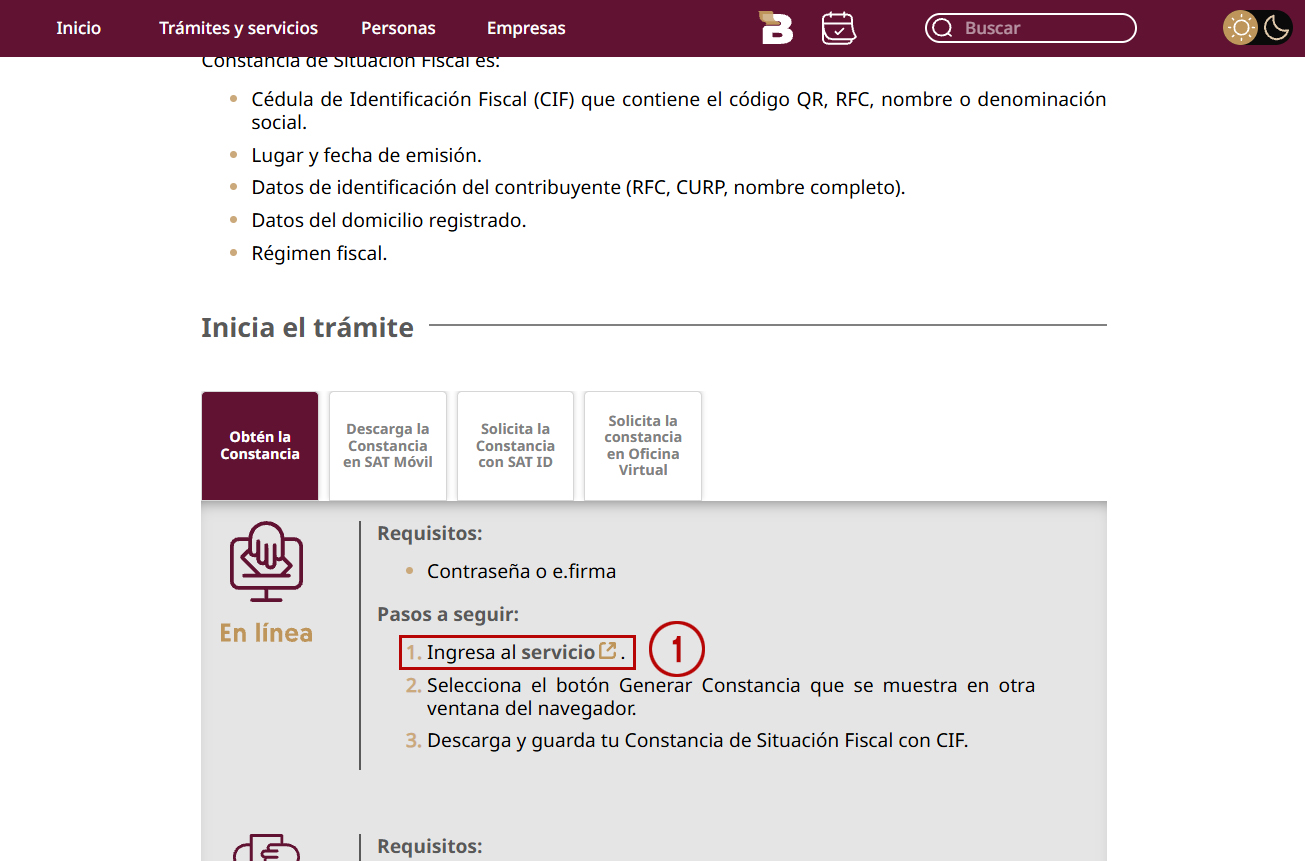Click the text Lugar y fecha de emisión
The width and height of the screenshot is (1305, 861).
coord(367,155)
